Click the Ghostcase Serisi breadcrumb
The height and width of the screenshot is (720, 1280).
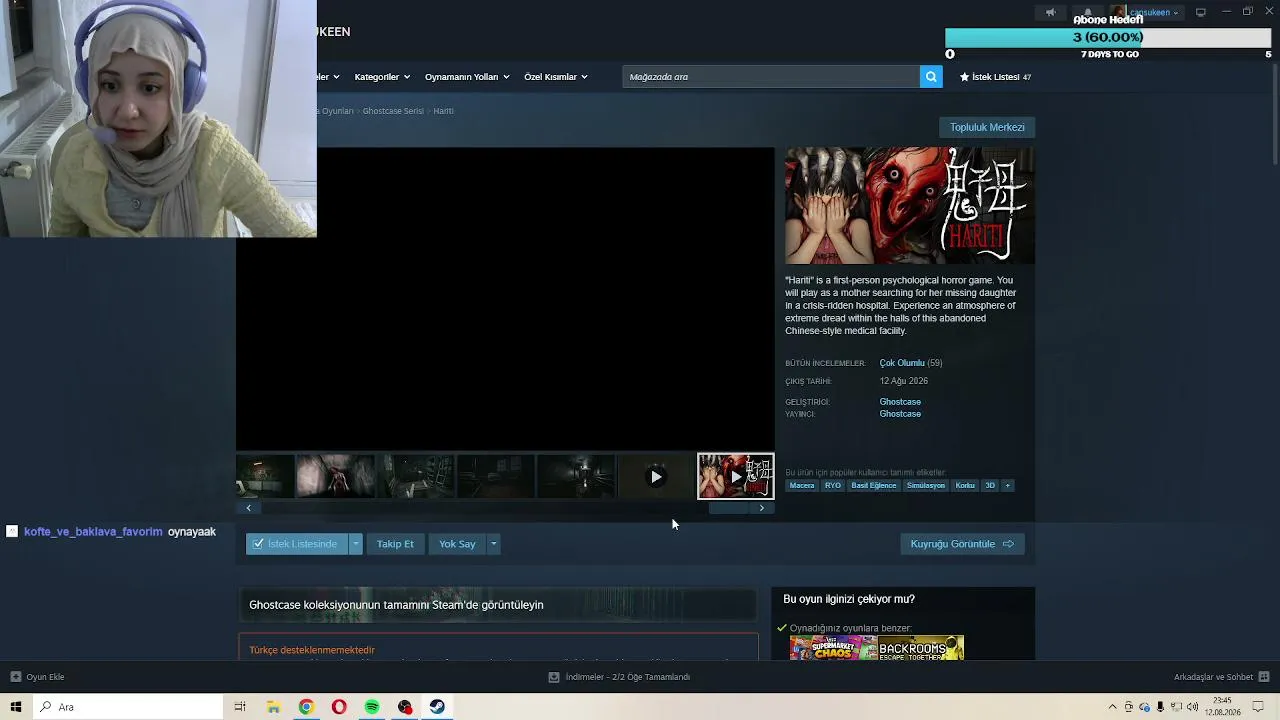tap(393, 111)
